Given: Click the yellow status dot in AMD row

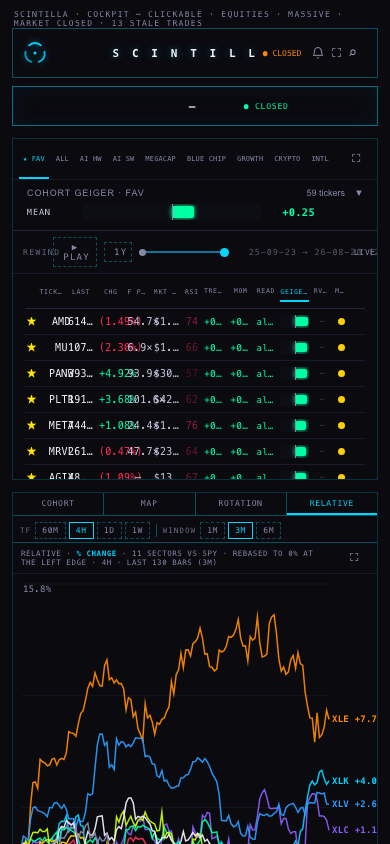Looking at the screenshot, I should 341,322.
